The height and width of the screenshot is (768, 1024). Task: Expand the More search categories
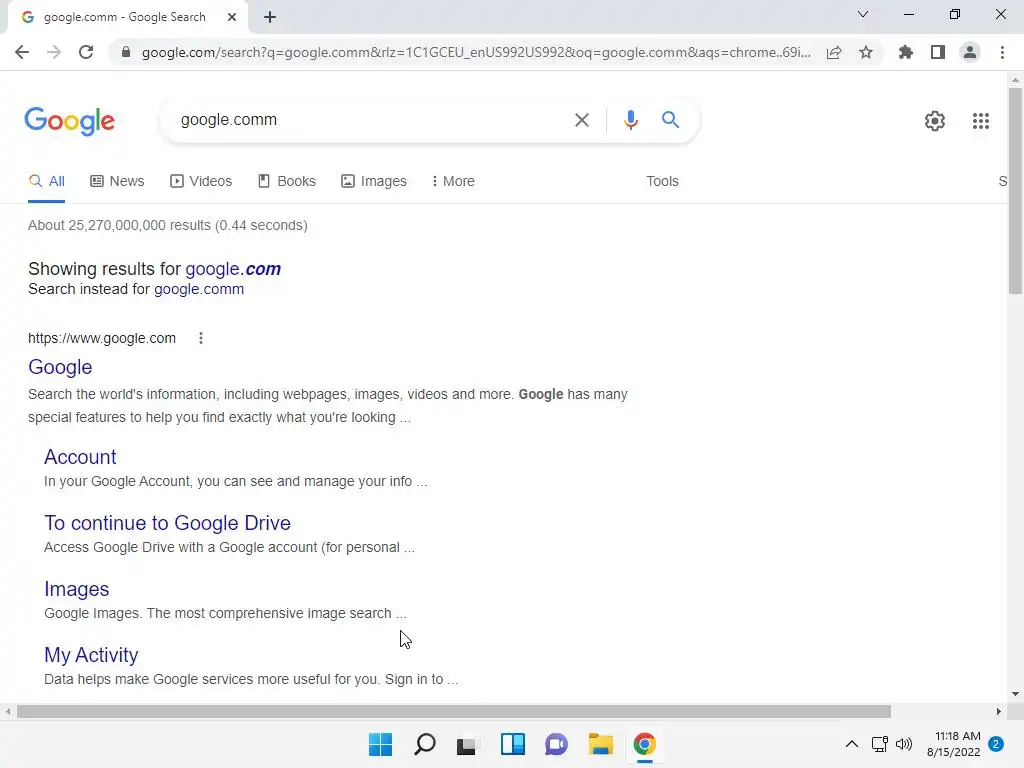pyautogui.click(x=453, y=182)
